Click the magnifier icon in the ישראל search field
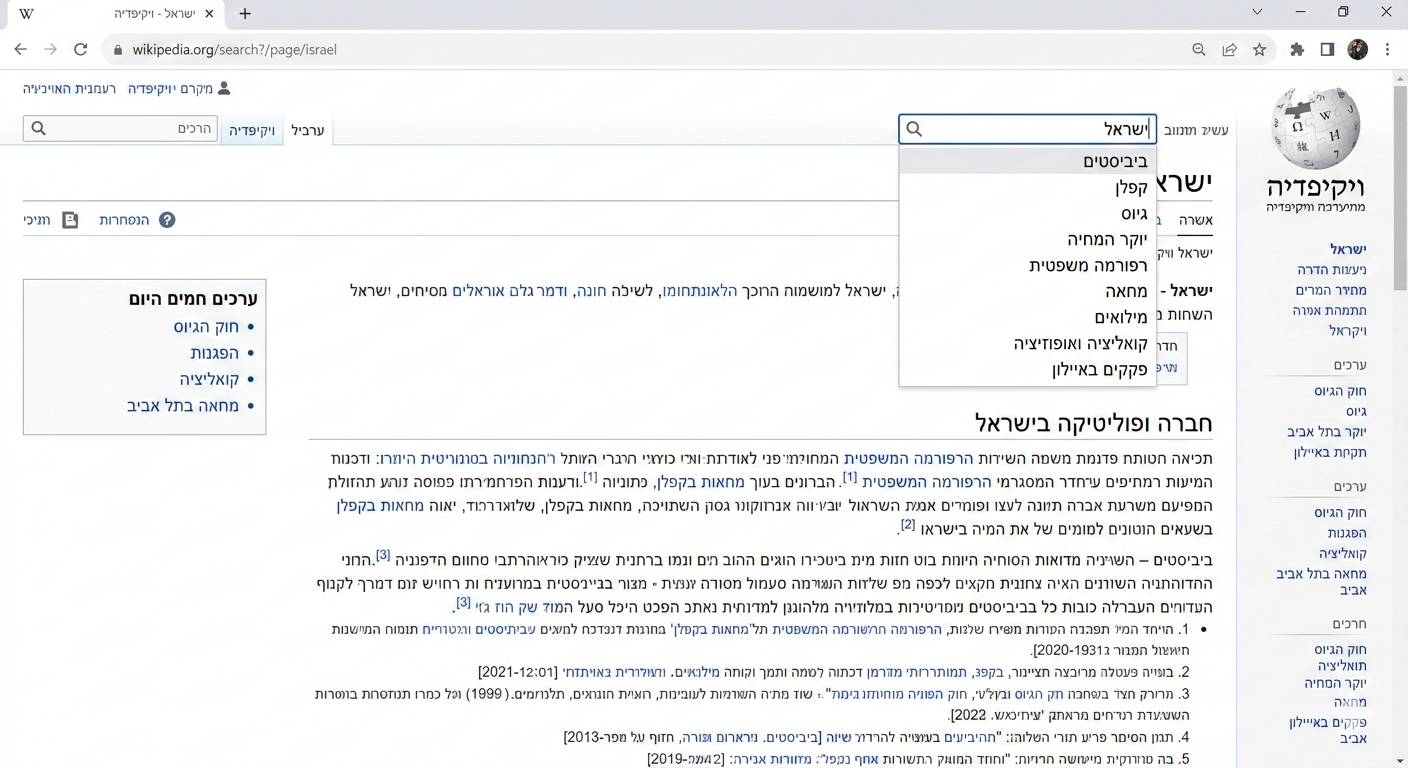Image resolution: width=1408 pixels, height=768 pixels. [x=914, y=129]
